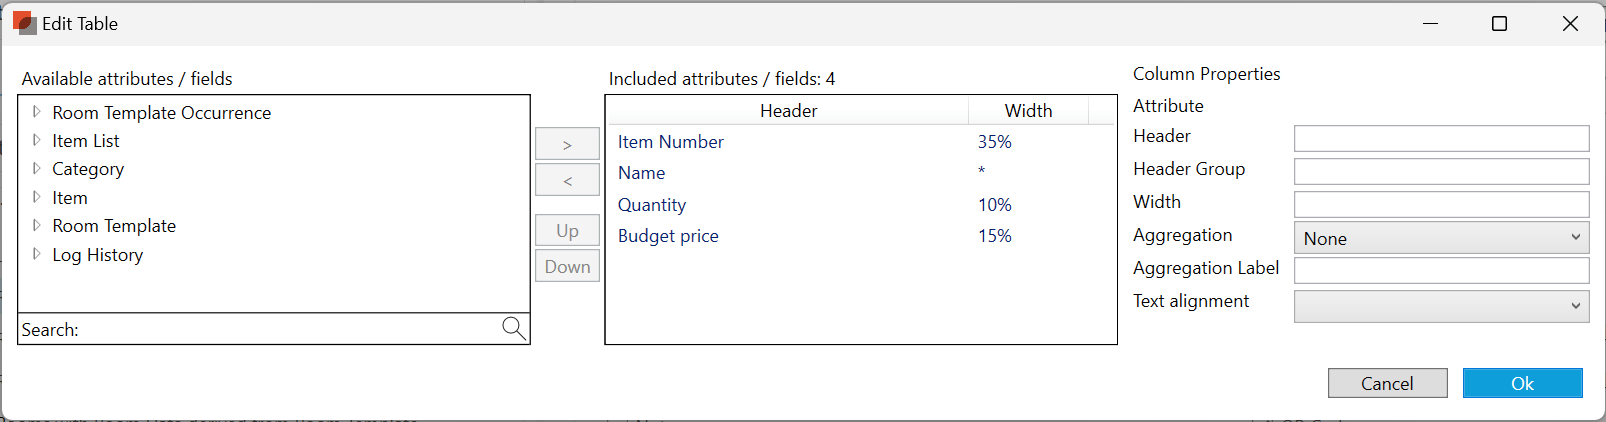
Task: Expand the Category tree node
Action: (37, 168)
